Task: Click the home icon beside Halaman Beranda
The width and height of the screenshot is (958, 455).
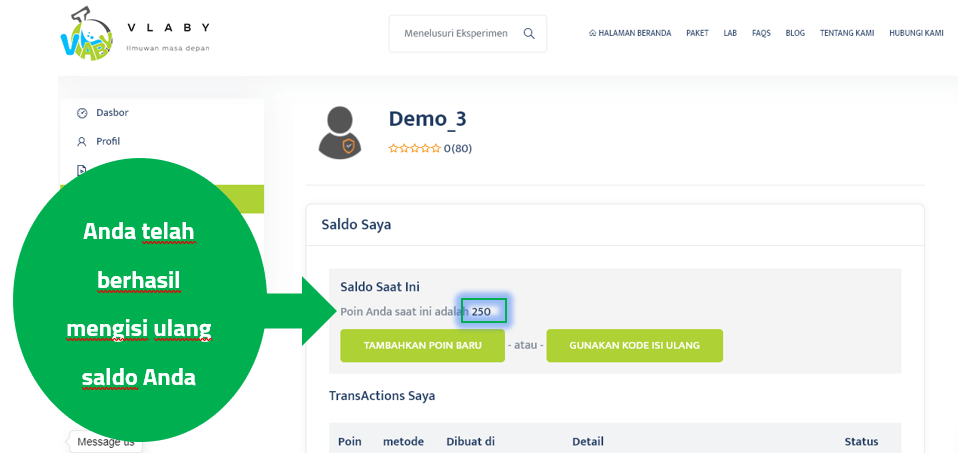Action: tap(592, 33)
